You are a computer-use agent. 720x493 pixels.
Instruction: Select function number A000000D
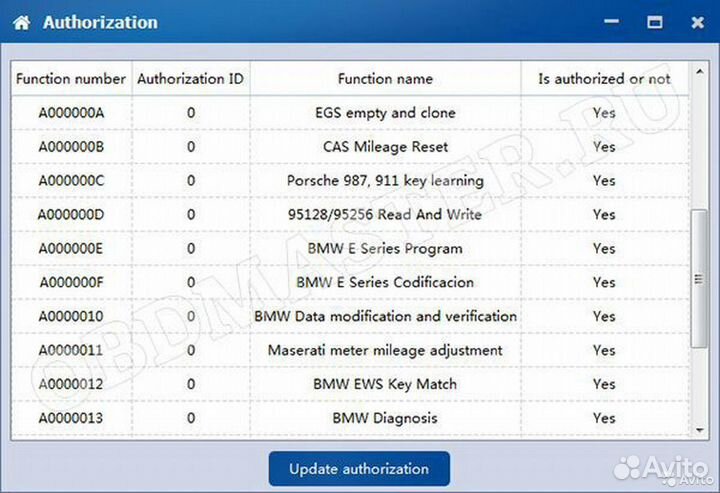(x=71, y=215)
